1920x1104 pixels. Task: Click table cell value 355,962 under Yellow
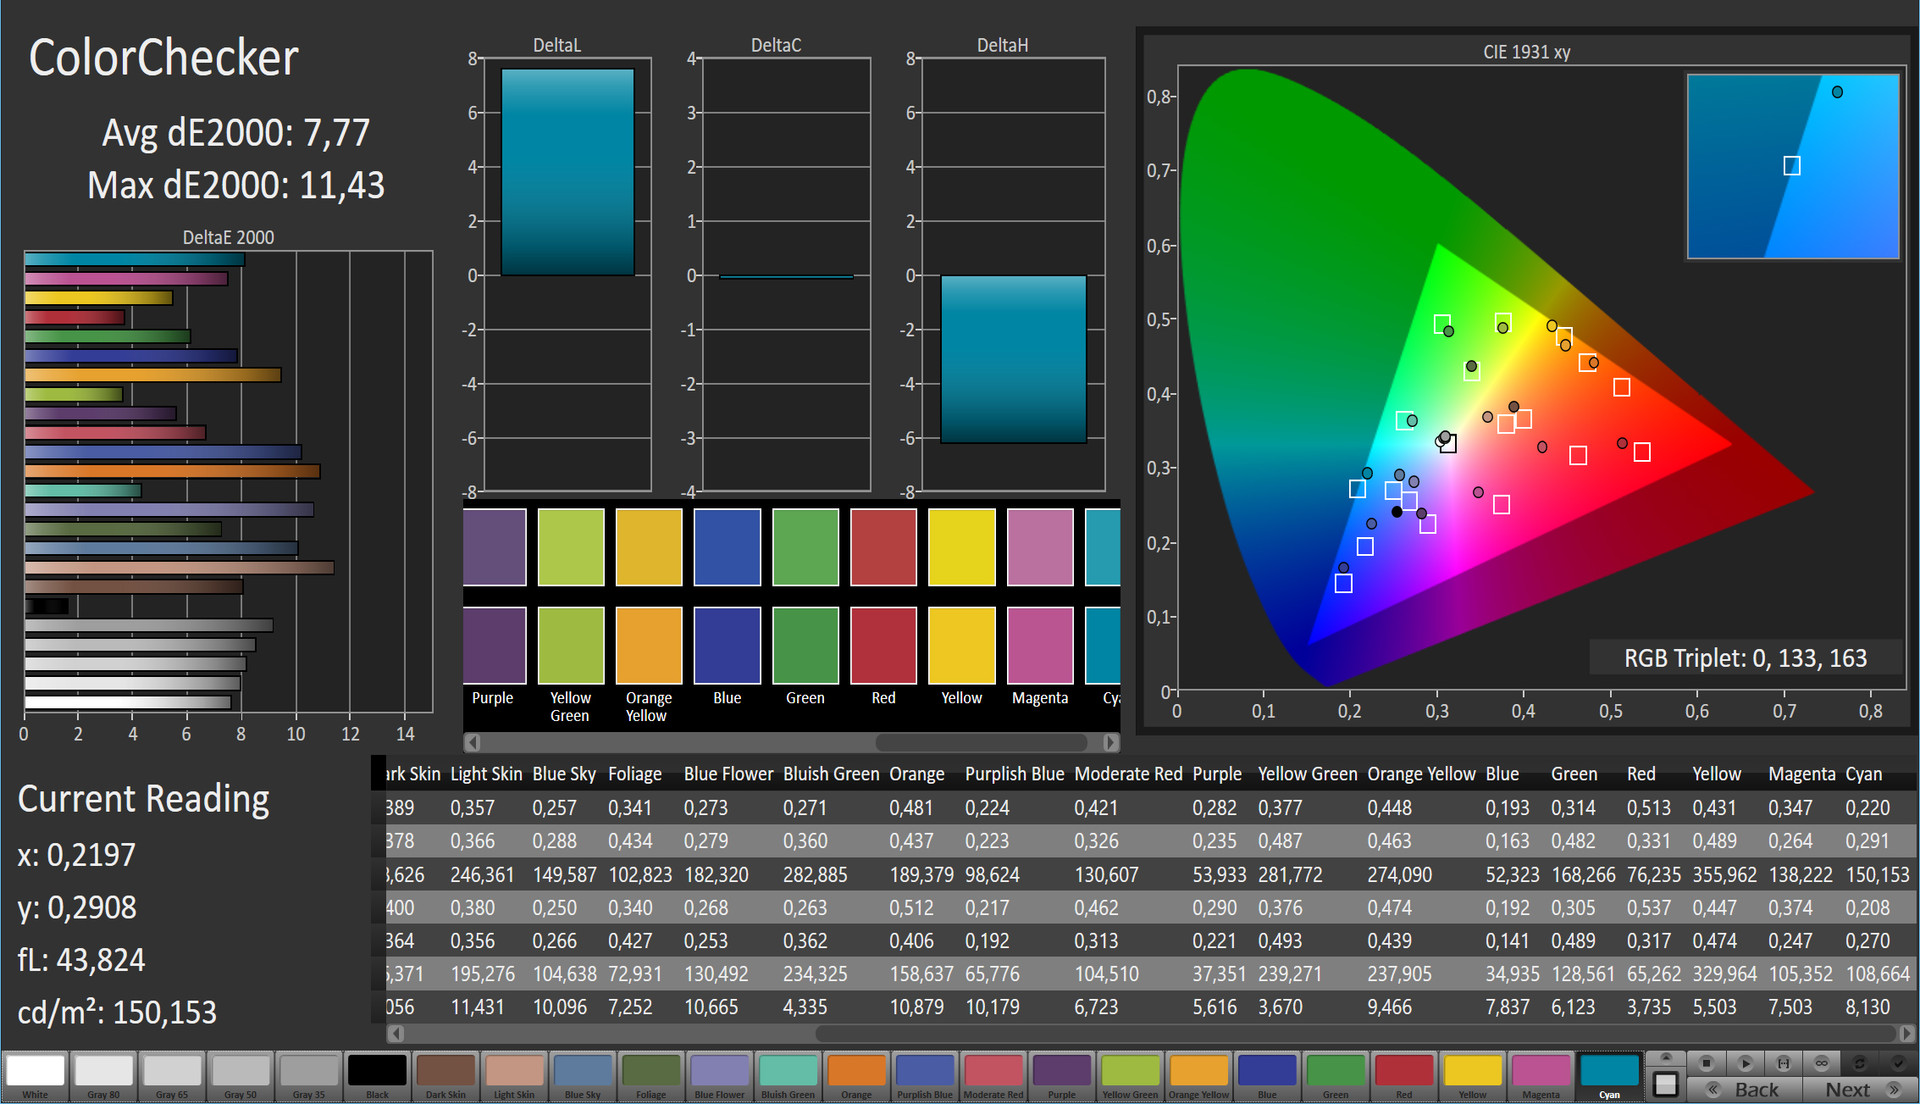pyautogui.click(x=1724, y=875)
